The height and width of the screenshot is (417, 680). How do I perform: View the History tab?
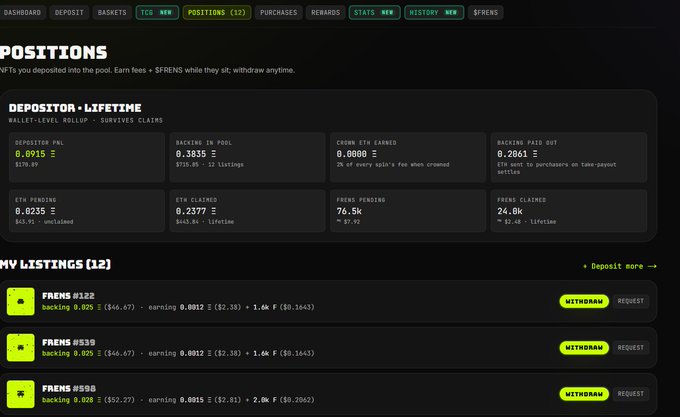434,13
